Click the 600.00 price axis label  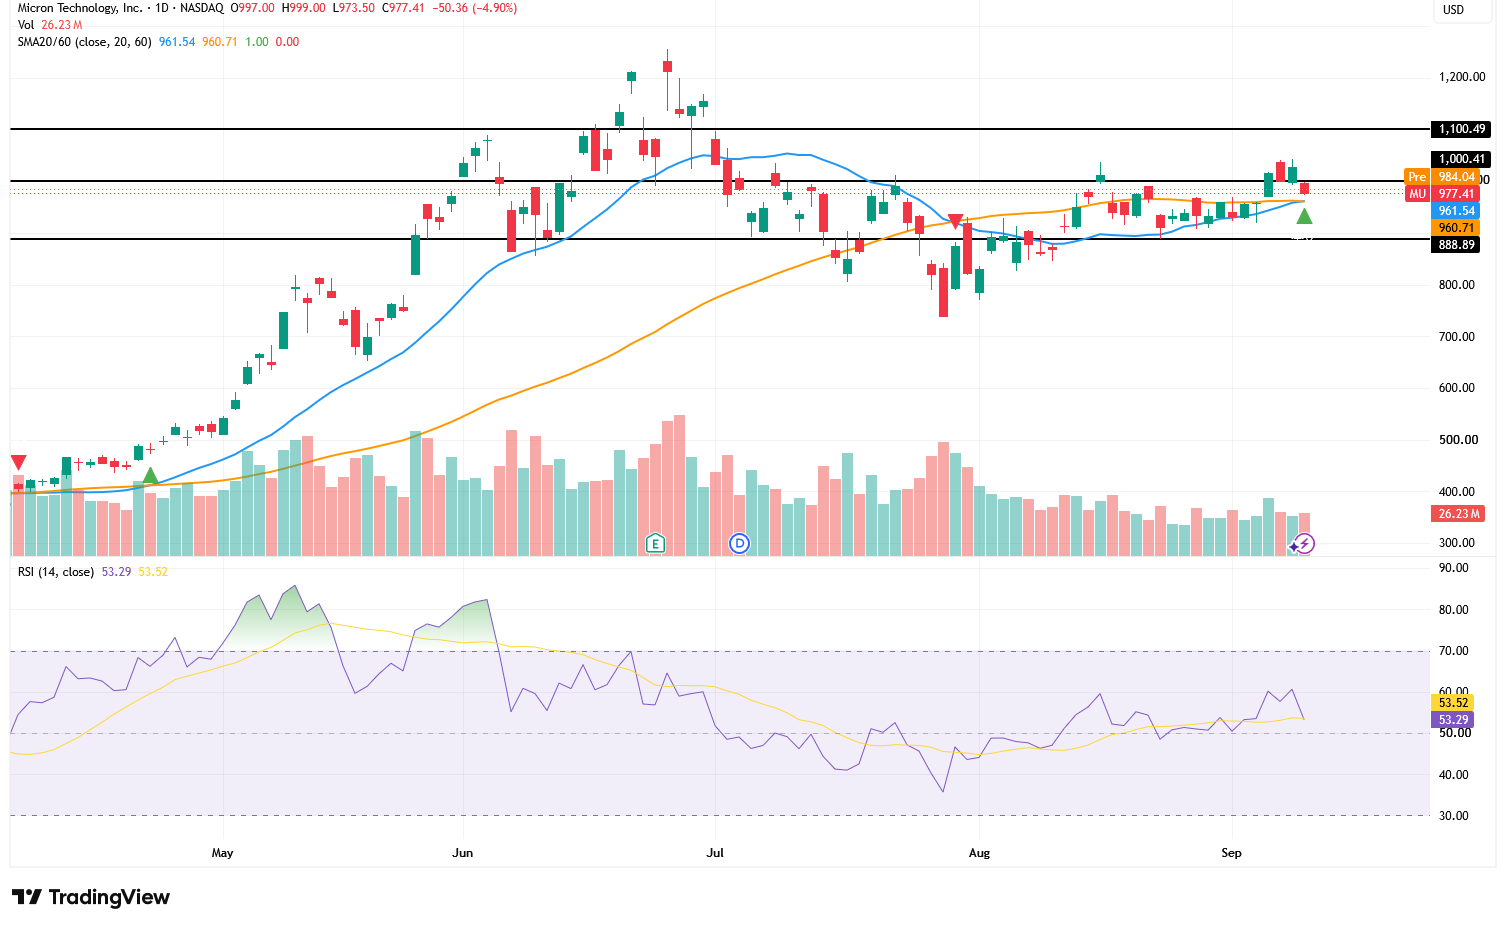tap(1457, 388)
